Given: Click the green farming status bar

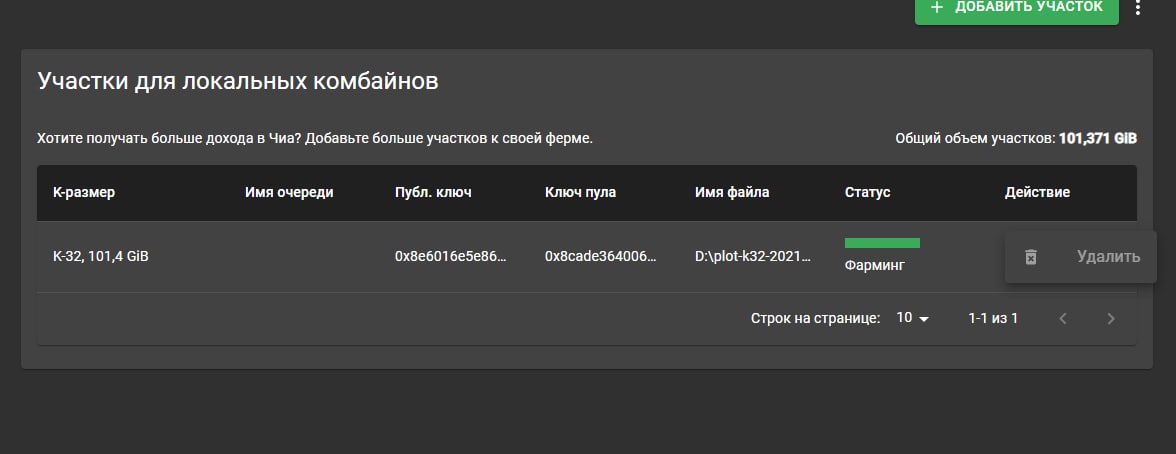Looking at the screenshot, I should tap(882, 243).
